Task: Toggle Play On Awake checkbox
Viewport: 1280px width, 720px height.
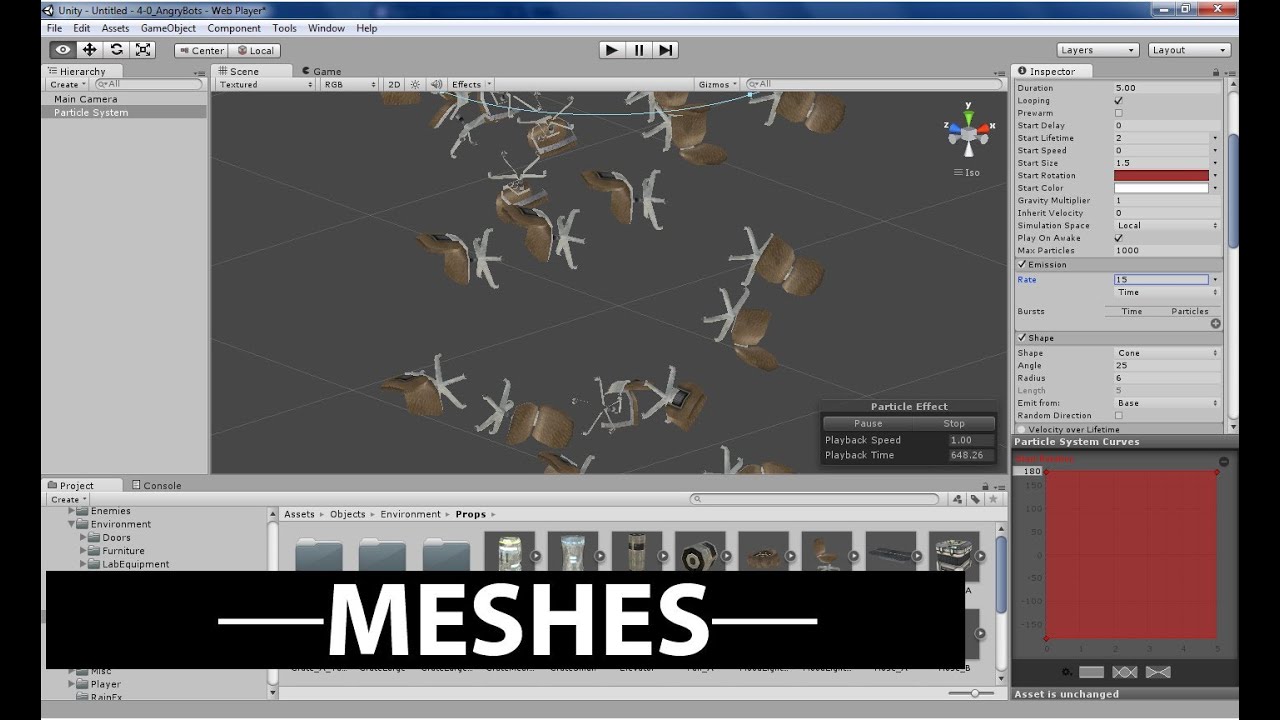Action: pos(1118,238)
